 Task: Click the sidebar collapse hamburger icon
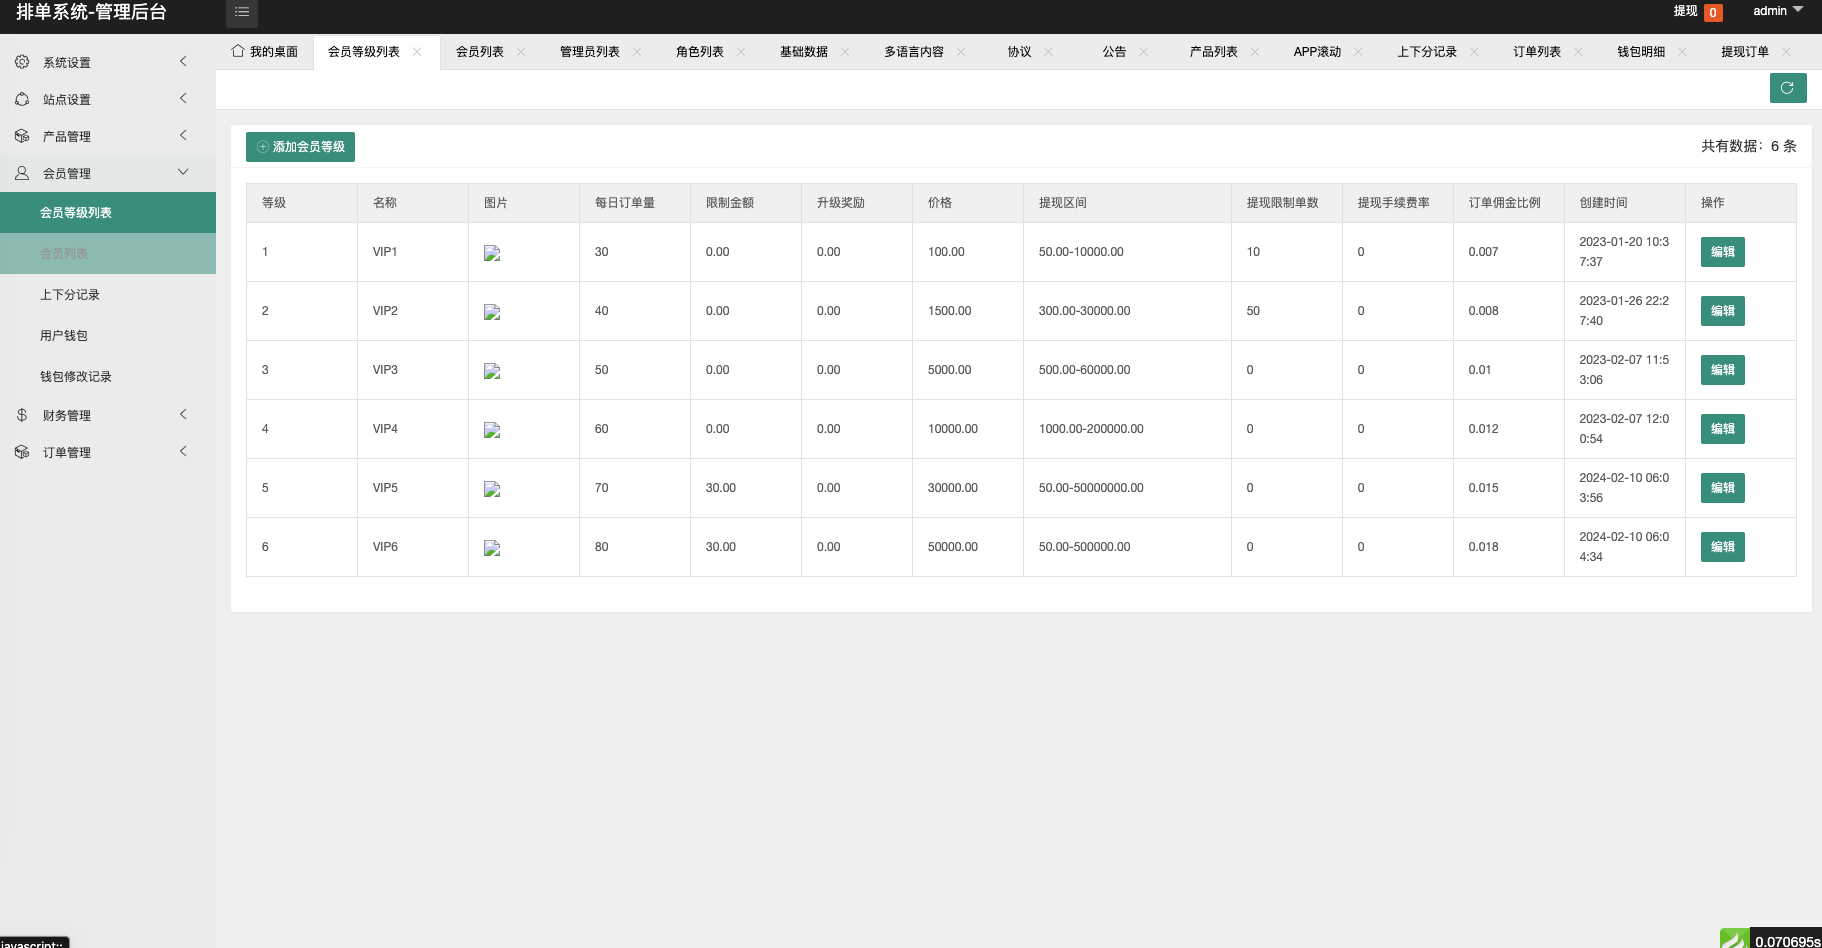pos(242,12)
